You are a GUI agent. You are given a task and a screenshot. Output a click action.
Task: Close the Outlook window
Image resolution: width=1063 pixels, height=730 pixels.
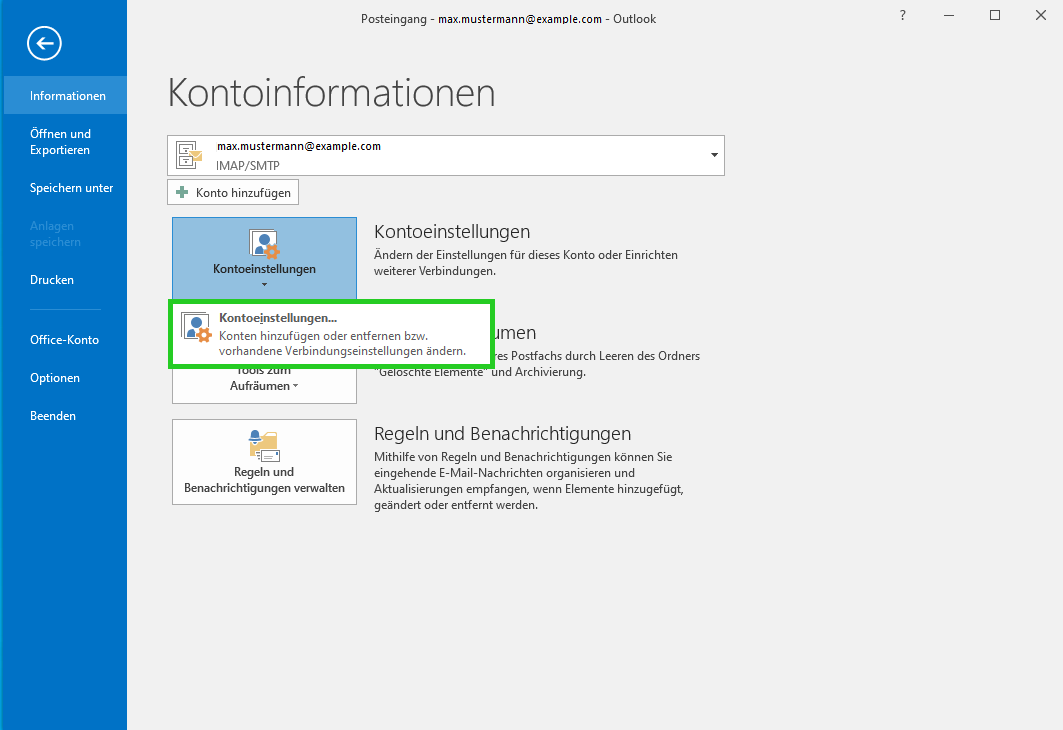pos(1041,16)
